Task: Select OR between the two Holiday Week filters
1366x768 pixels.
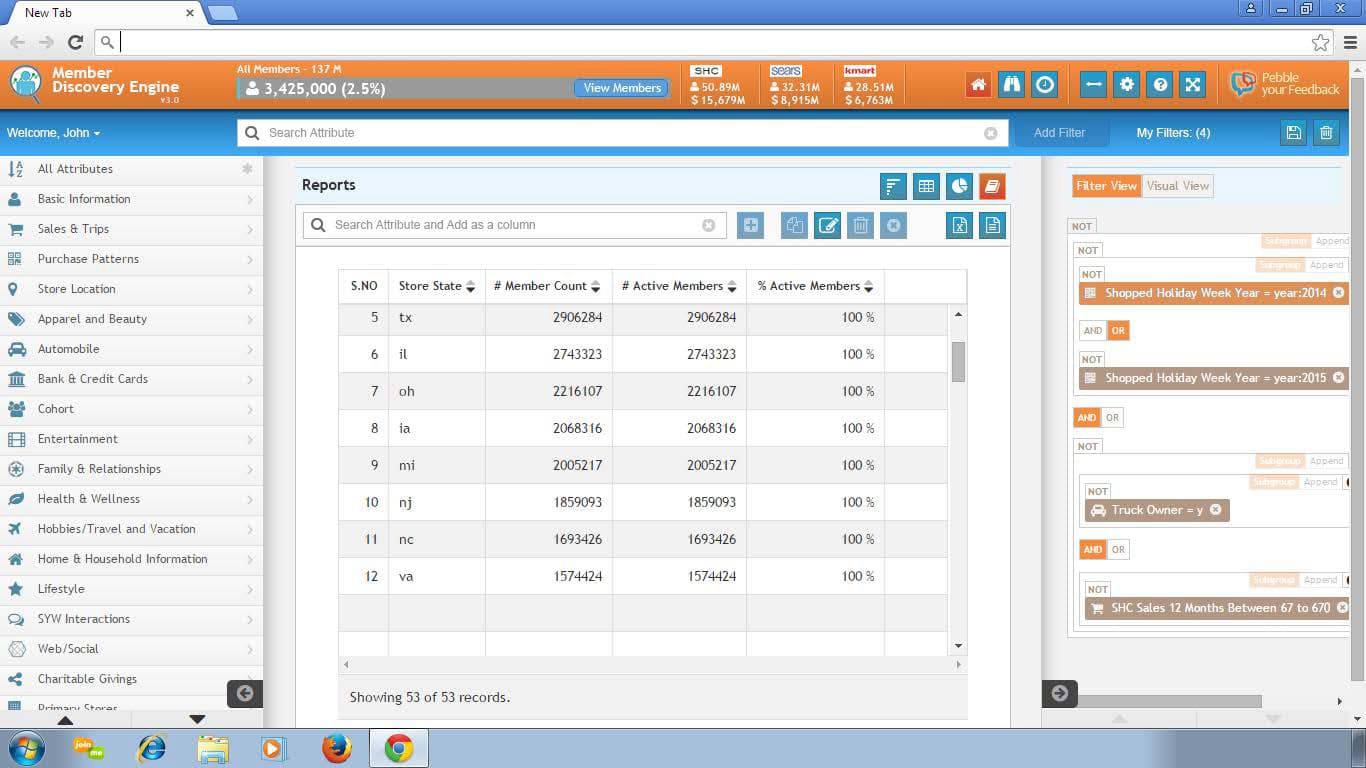Action: (x=1118, y=331)
